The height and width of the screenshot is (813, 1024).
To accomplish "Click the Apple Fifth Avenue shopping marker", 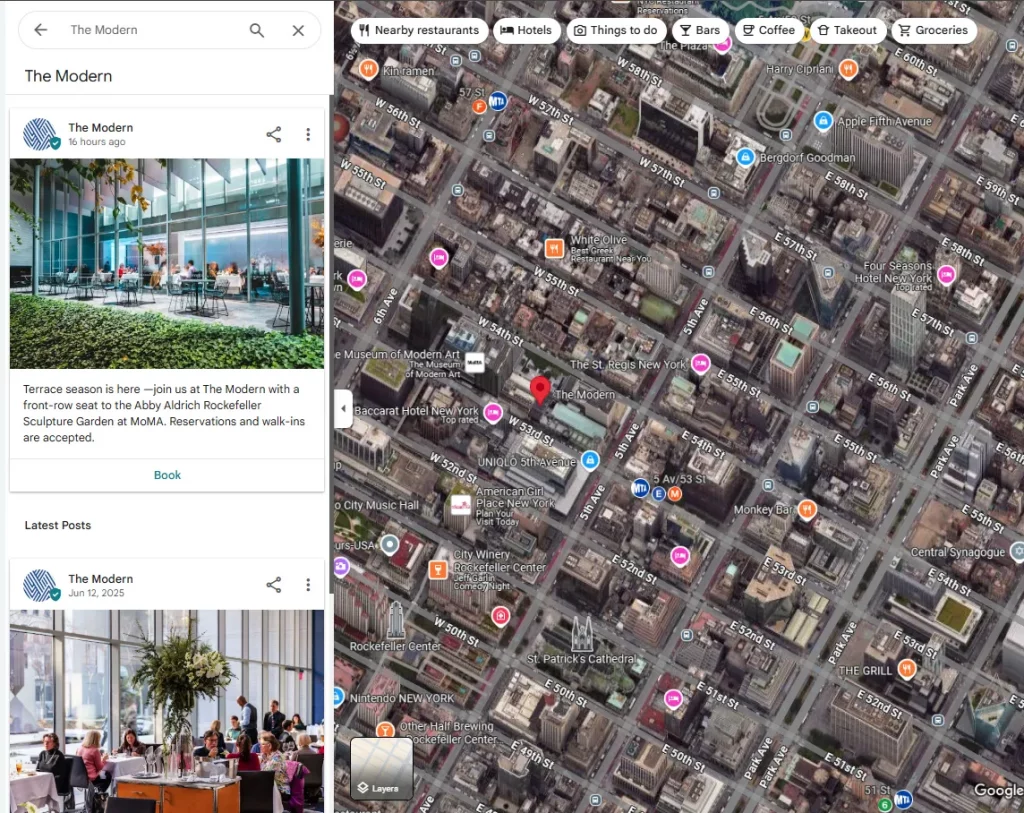I will (x=823, y=121).
